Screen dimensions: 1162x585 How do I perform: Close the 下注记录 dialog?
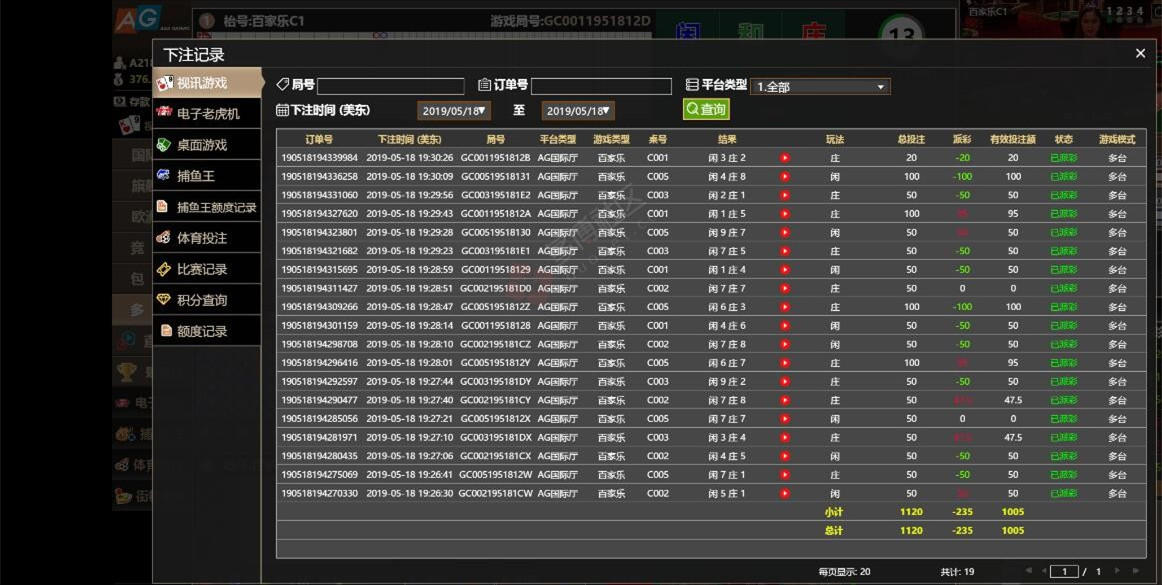(1141, 53)
